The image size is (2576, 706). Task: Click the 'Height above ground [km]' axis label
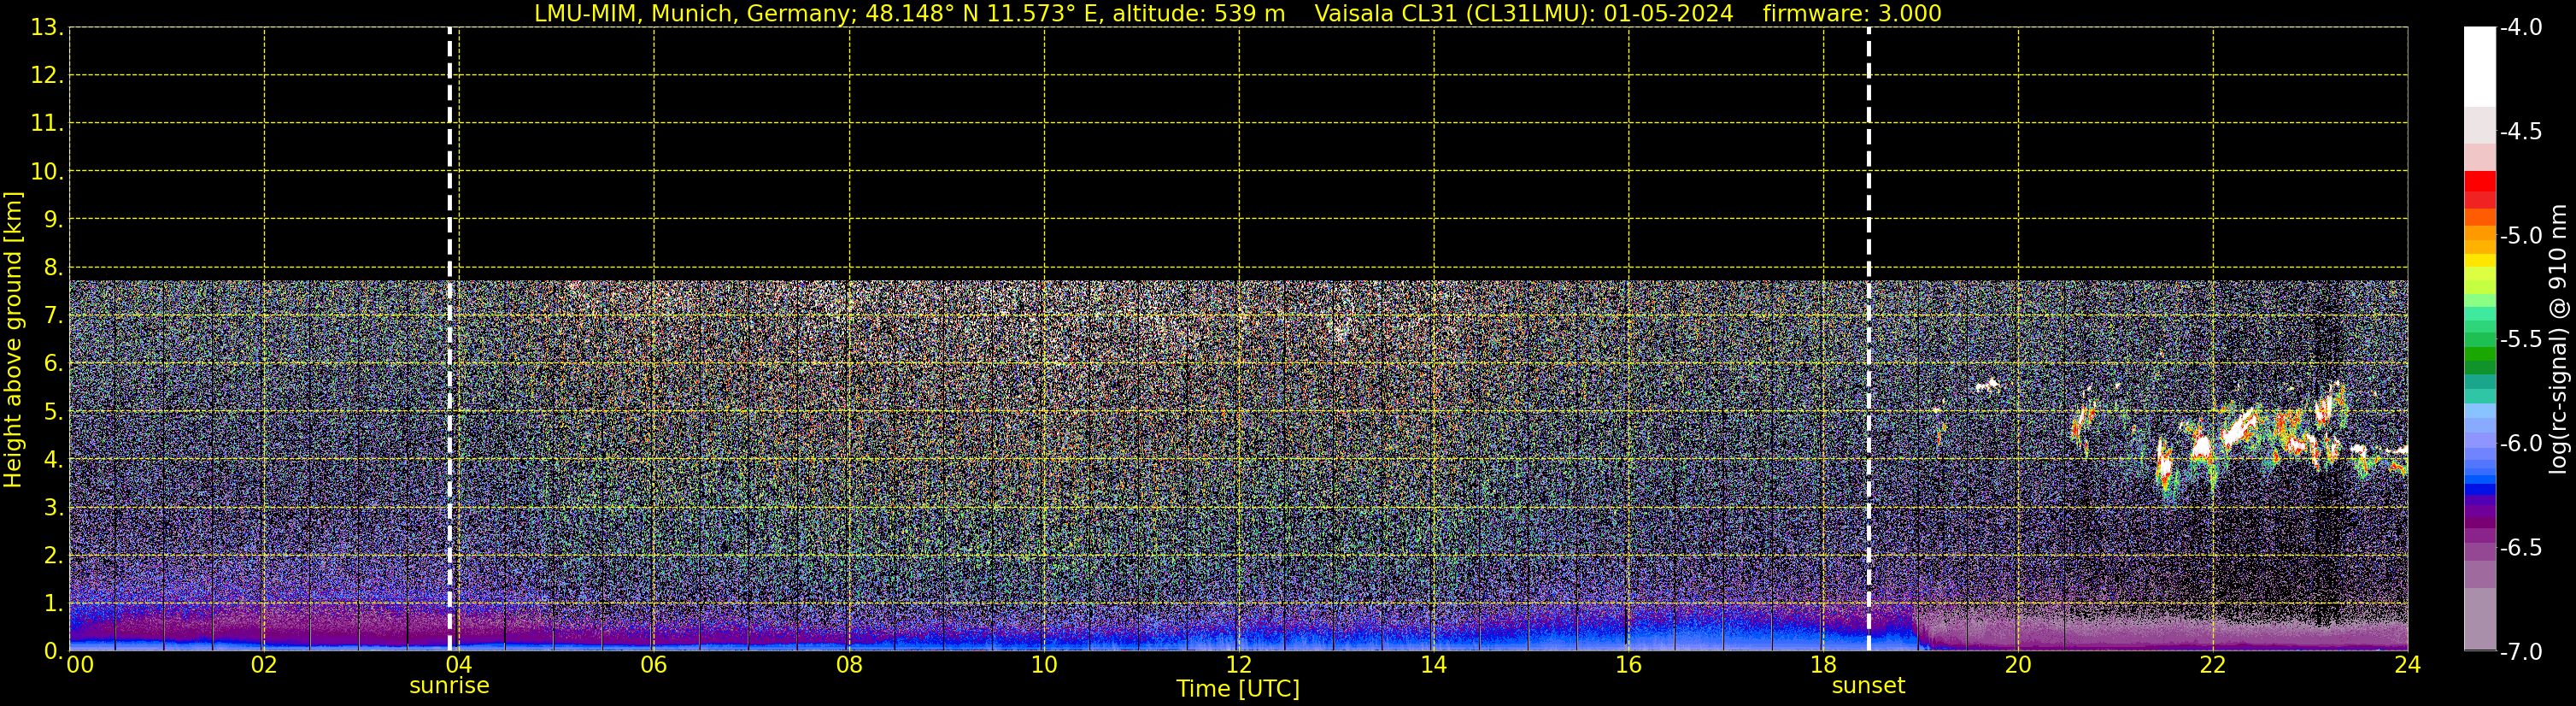coord(13,340)
